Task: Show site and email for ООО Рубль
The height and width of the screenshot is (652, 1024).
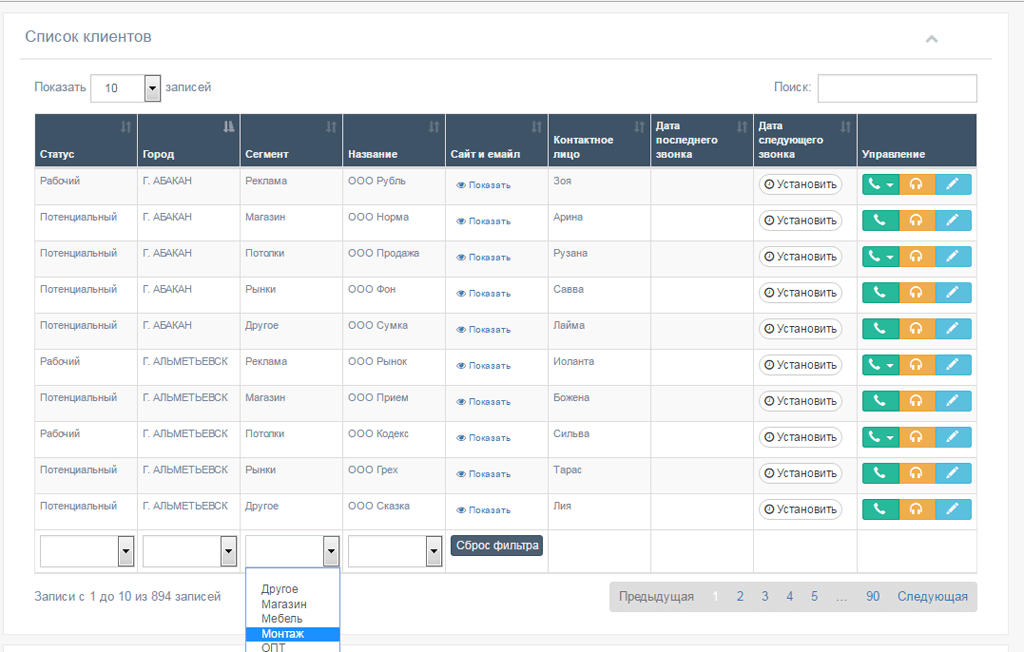Action: (x=483, y=186)
